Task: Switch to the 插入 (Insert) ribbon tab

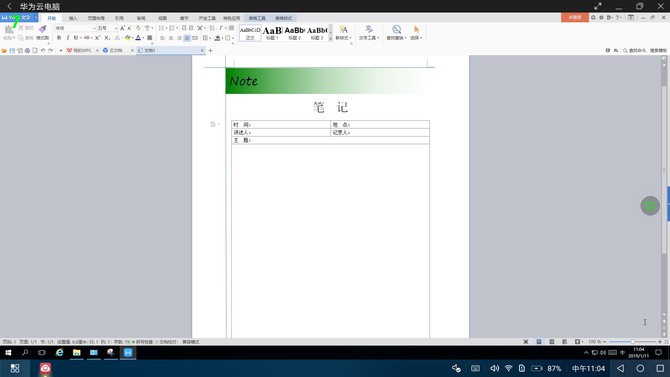Action: click(x=73, y=18)
